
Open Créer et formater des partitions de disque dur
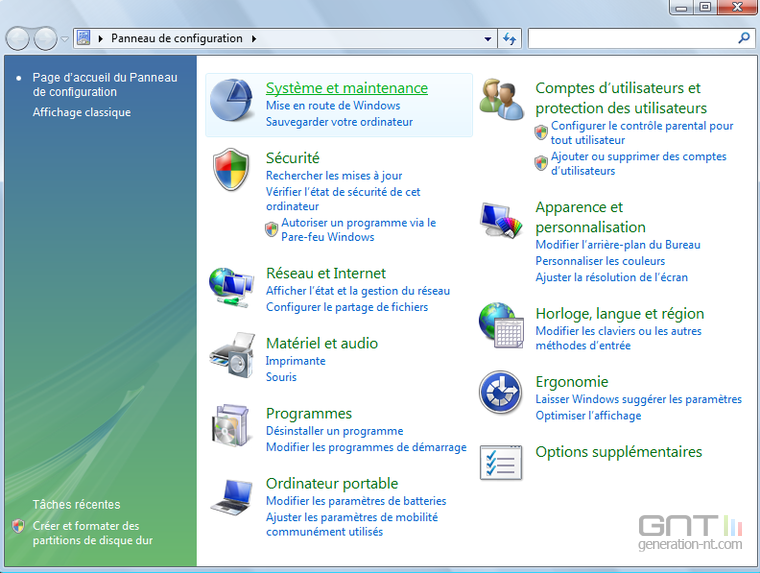coord(93,533)
